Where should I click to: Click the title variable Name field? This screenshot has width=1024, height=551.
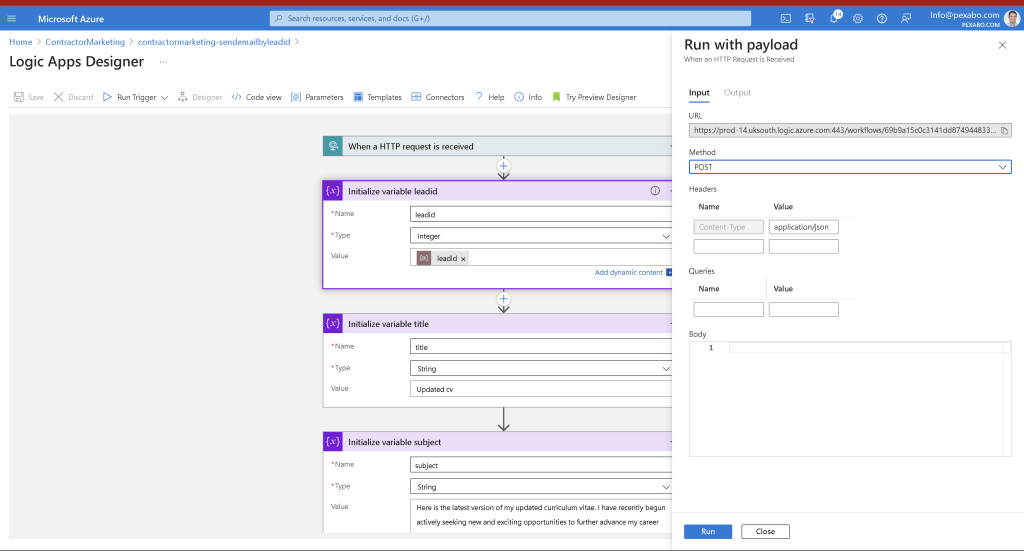pos(541,347)
